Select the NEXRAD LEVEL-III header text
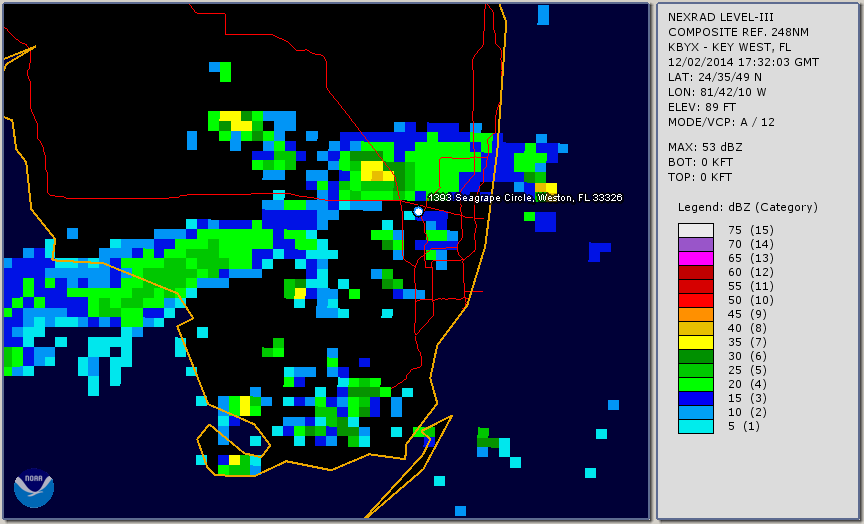Image resolution: width=864 pixels, height=524 pixels. (723, 17)
